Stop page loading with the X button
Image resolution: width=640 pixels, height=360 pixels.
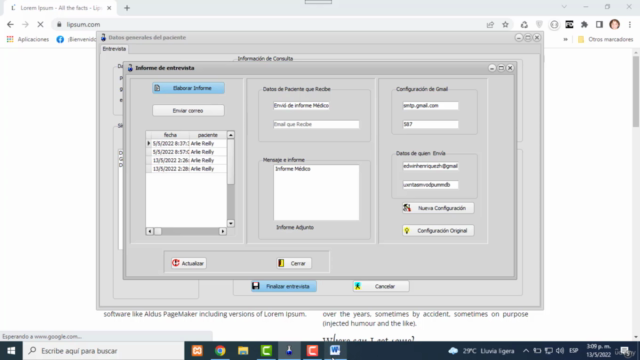(x=40, y=24)
